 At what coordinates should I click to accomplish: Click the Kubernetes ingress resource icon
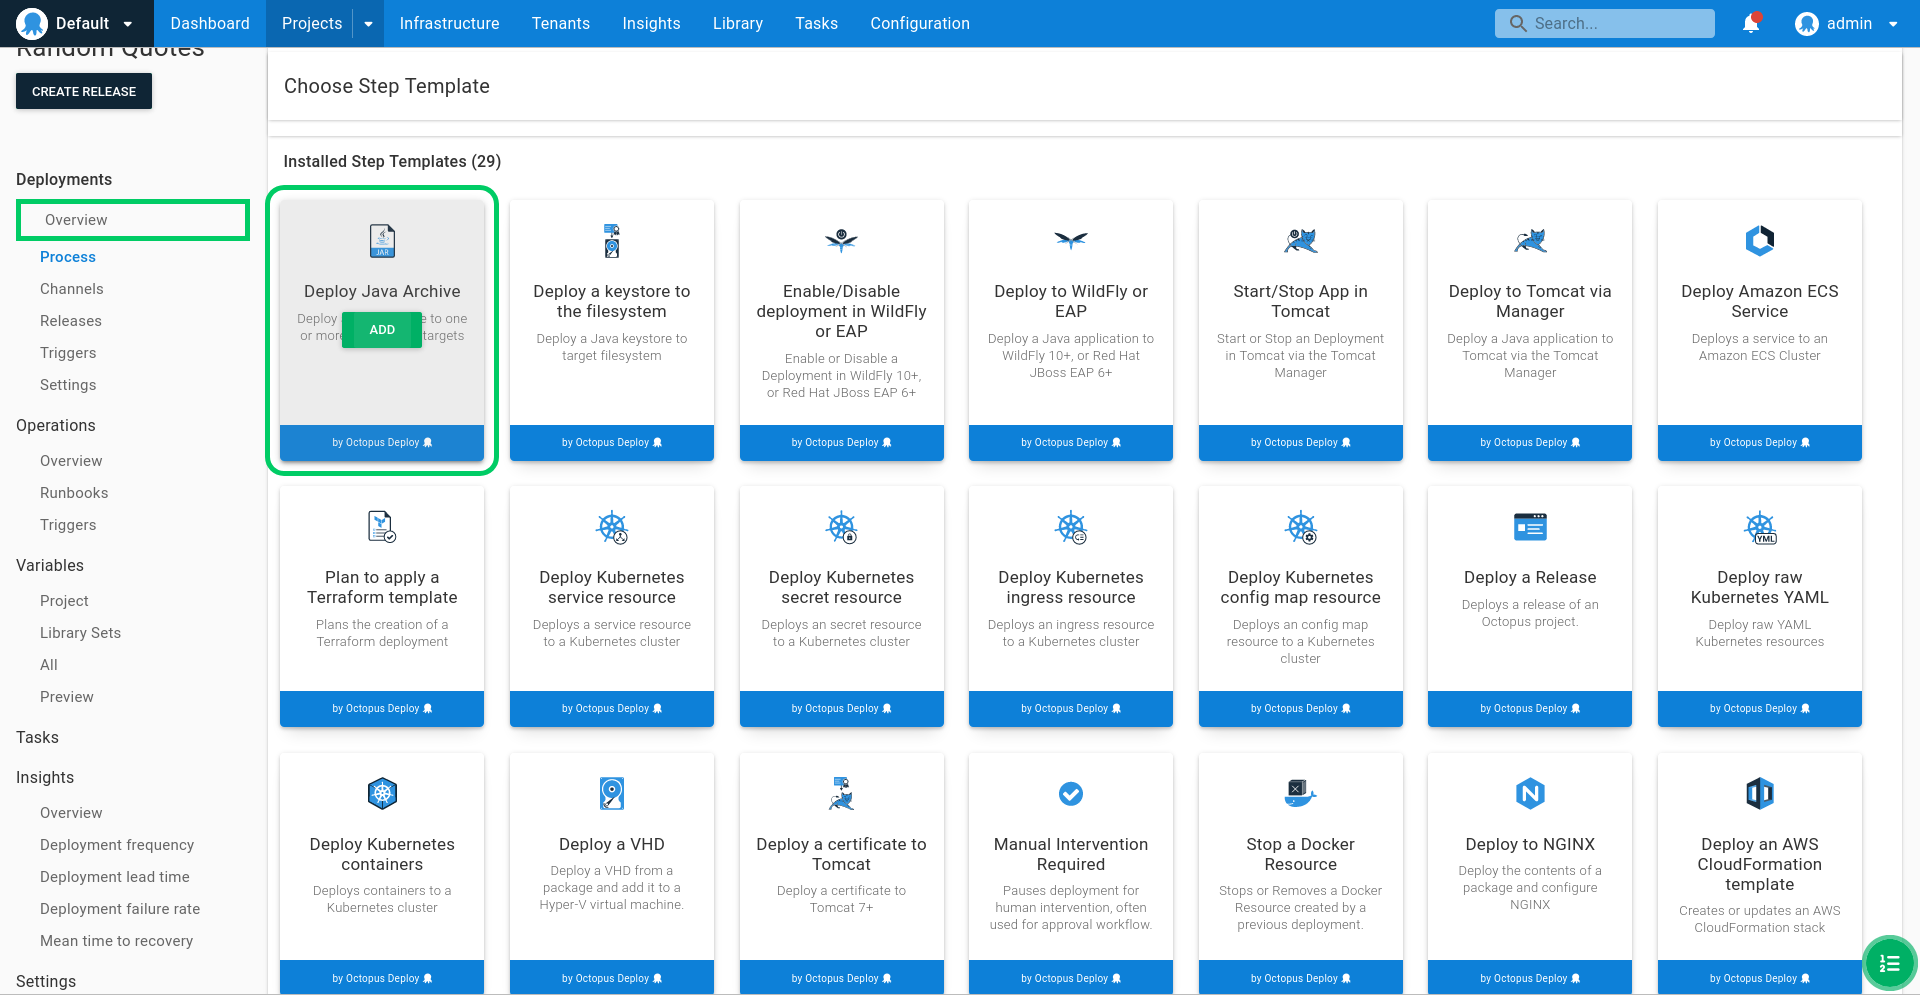[1071, 527]
